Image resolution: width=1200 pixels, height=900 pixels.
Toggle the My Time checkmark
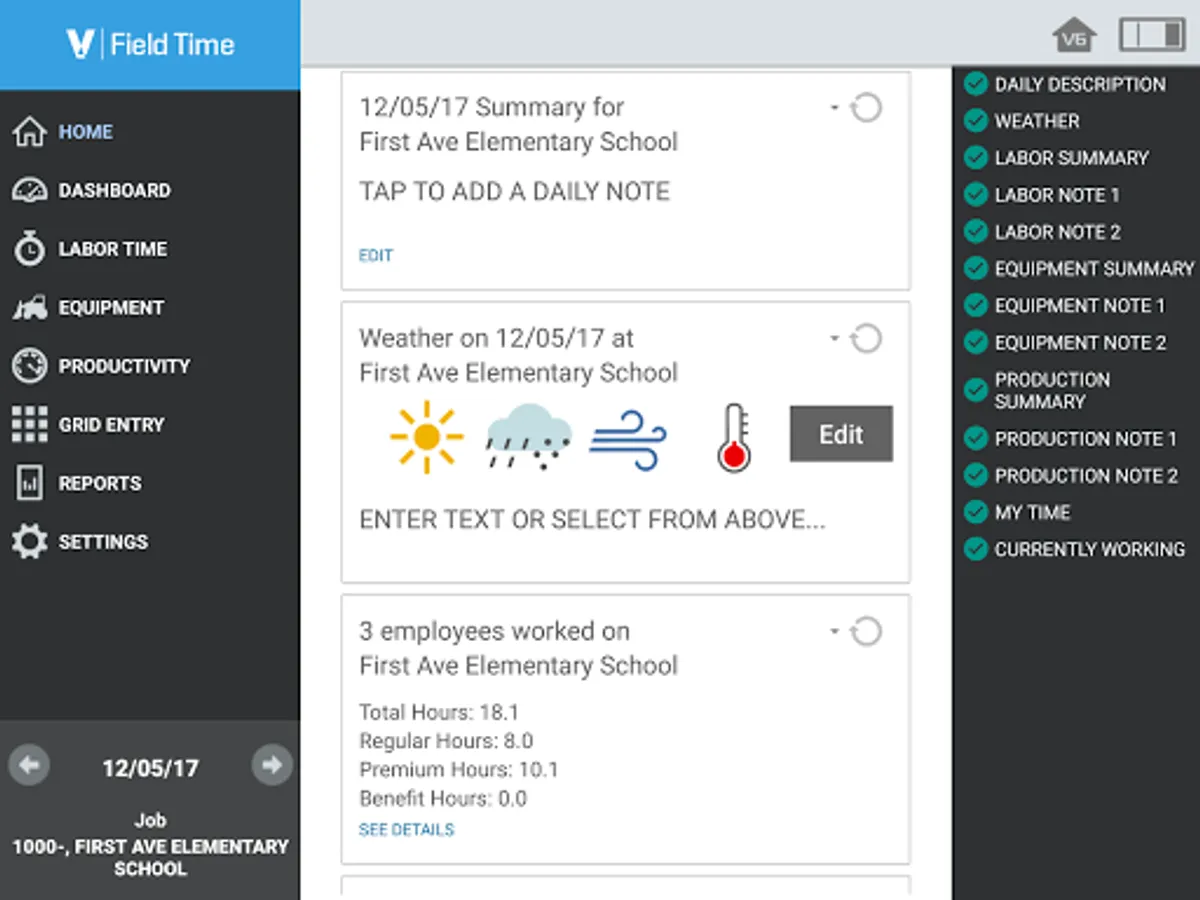click(x=976, y=512)
